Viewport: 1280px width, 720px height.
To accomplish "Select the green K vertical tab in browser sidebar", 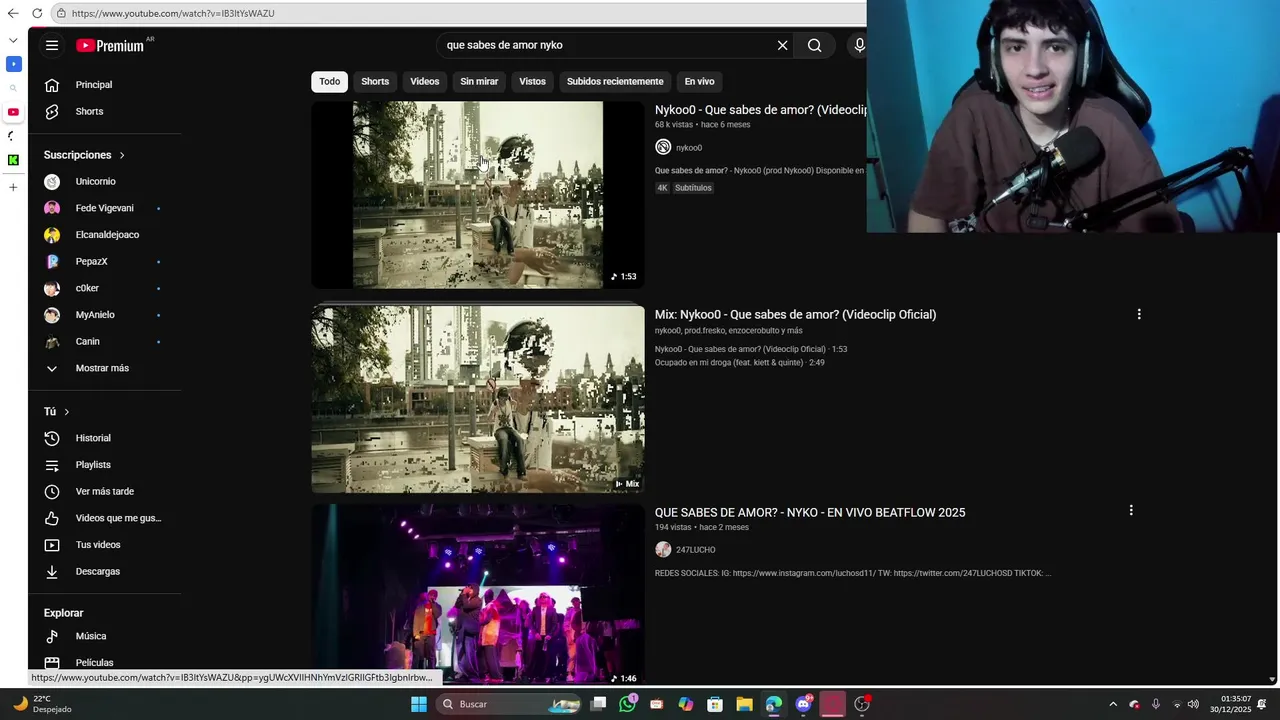I will coord(13,160).
